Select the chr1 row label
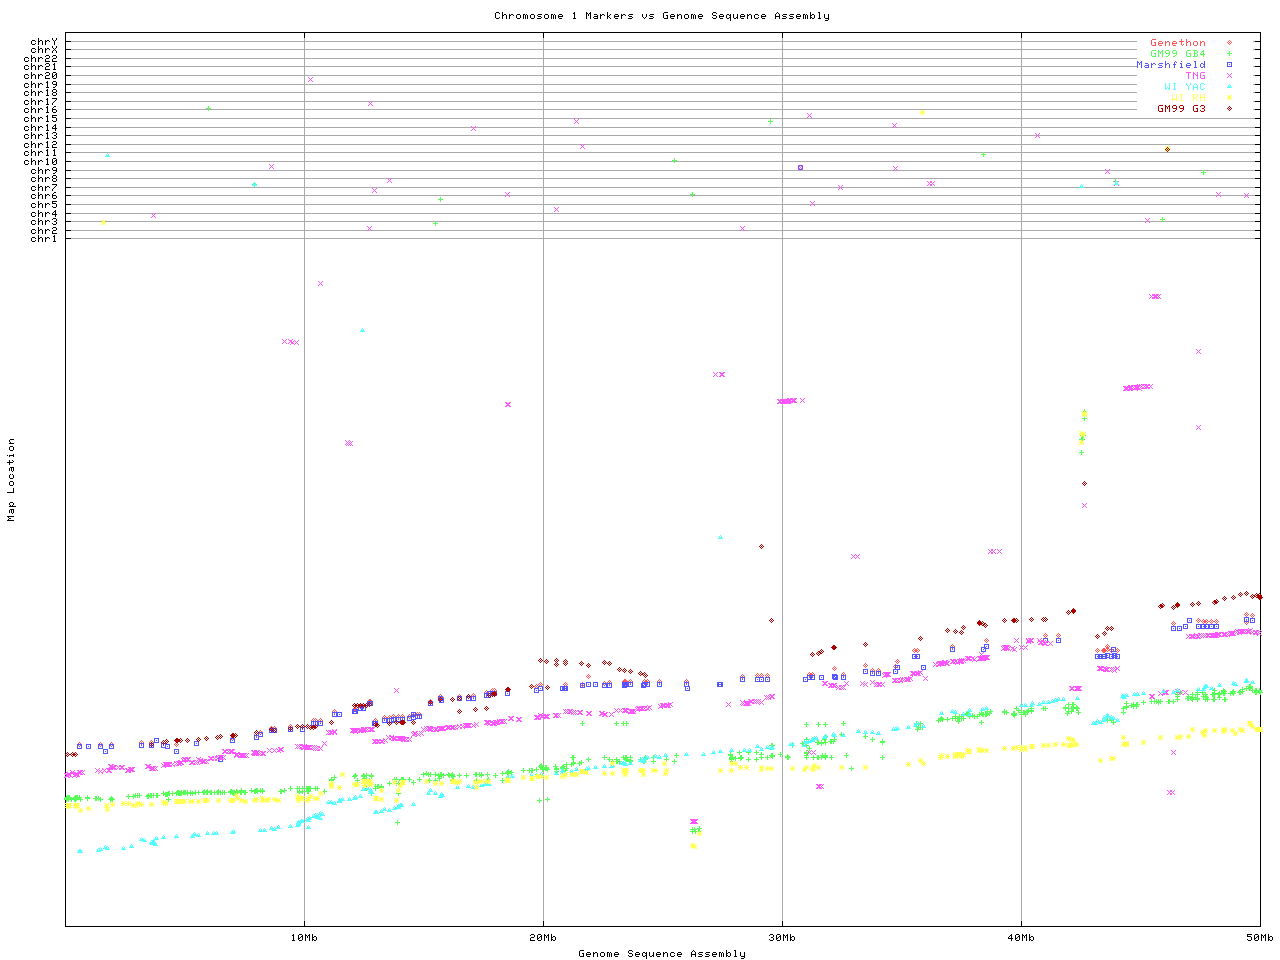 44,239
